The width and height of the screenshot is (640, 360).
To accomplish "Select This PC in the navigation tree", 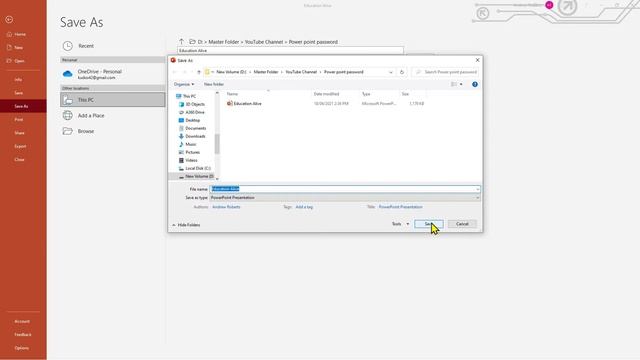I will click(189, 96).
